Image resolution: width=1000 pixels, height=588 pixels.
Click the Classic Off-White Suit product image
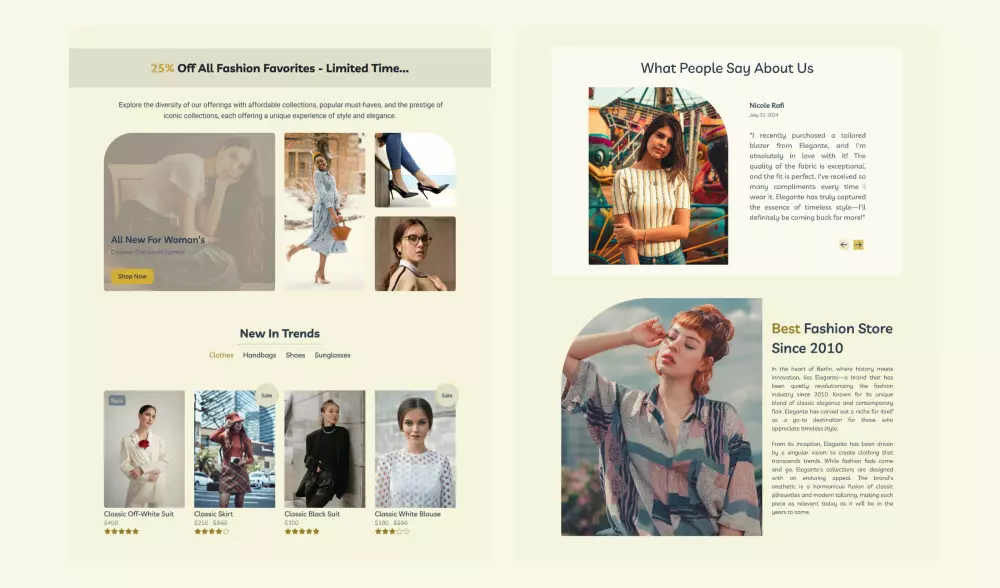point(144,449)
